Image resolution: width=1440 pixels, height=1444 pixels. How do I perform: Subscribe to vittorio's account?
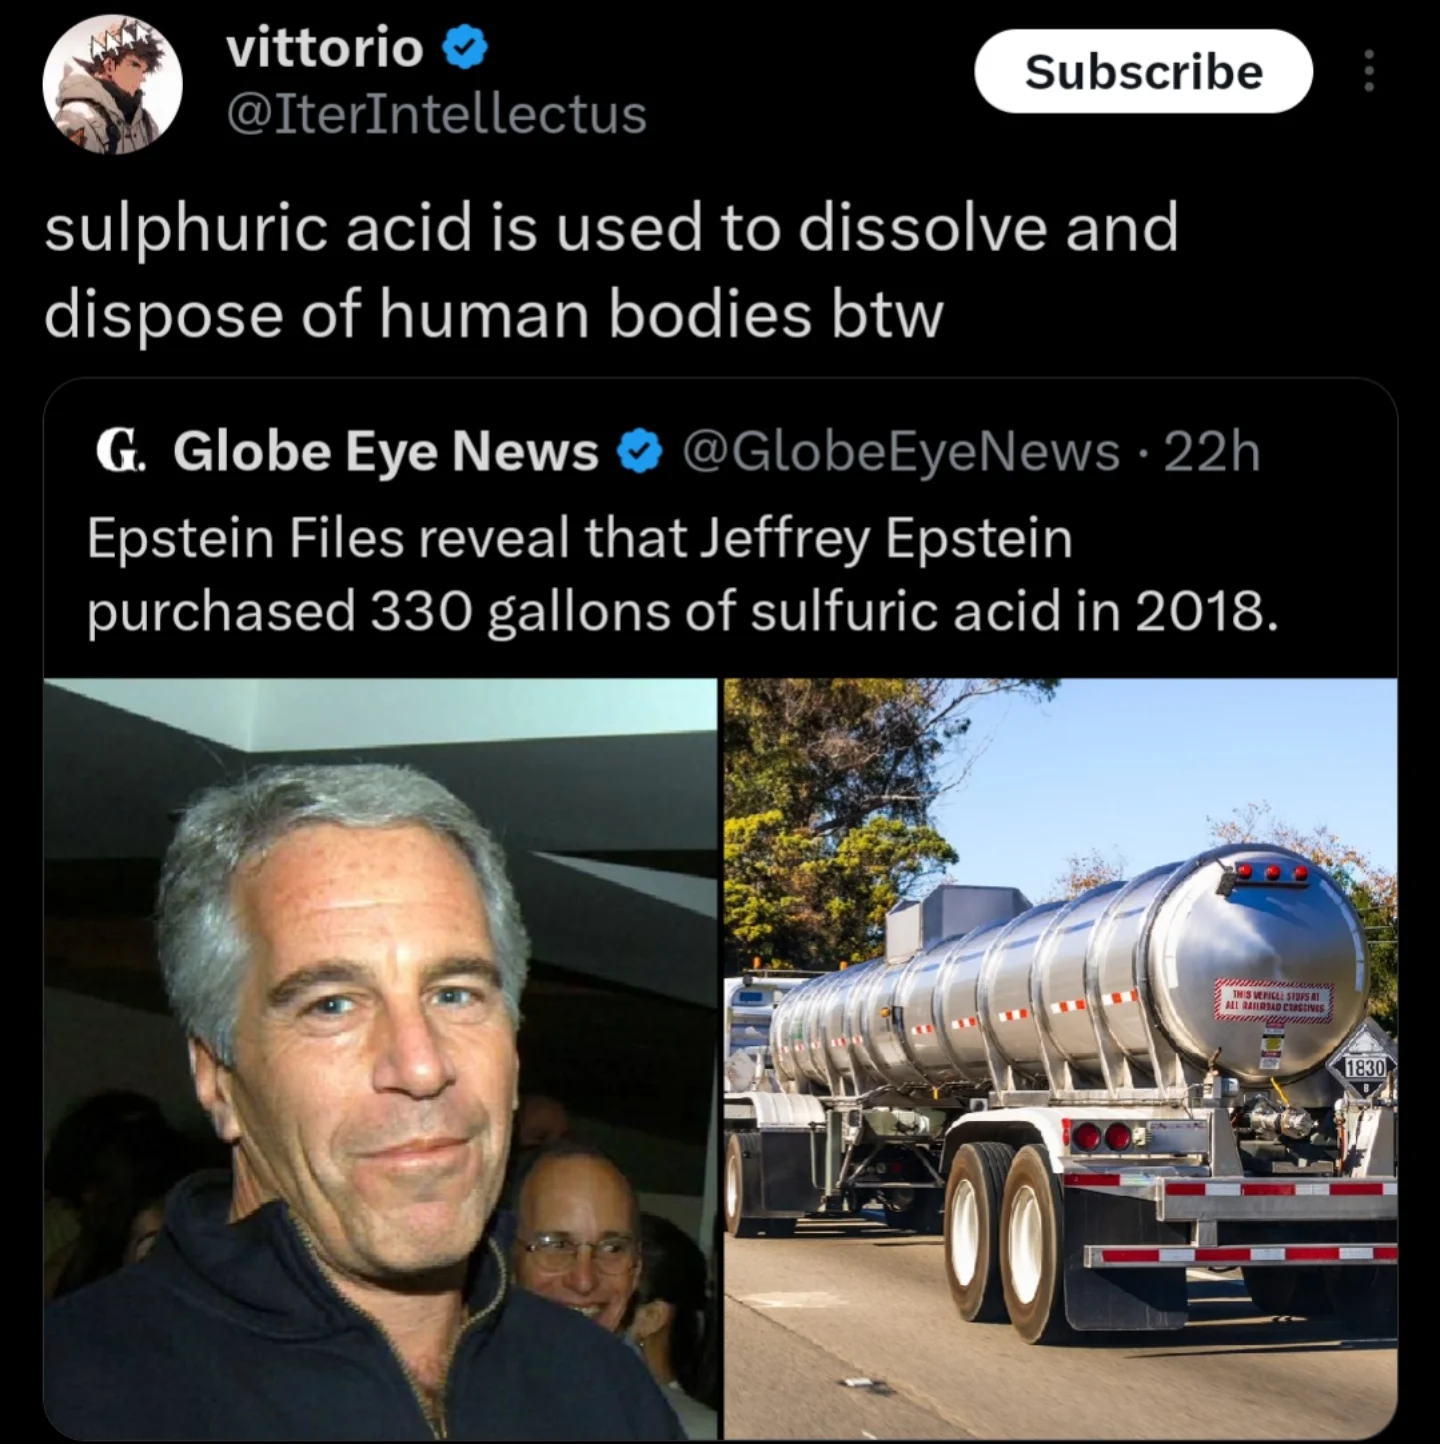coord(1143,71)
